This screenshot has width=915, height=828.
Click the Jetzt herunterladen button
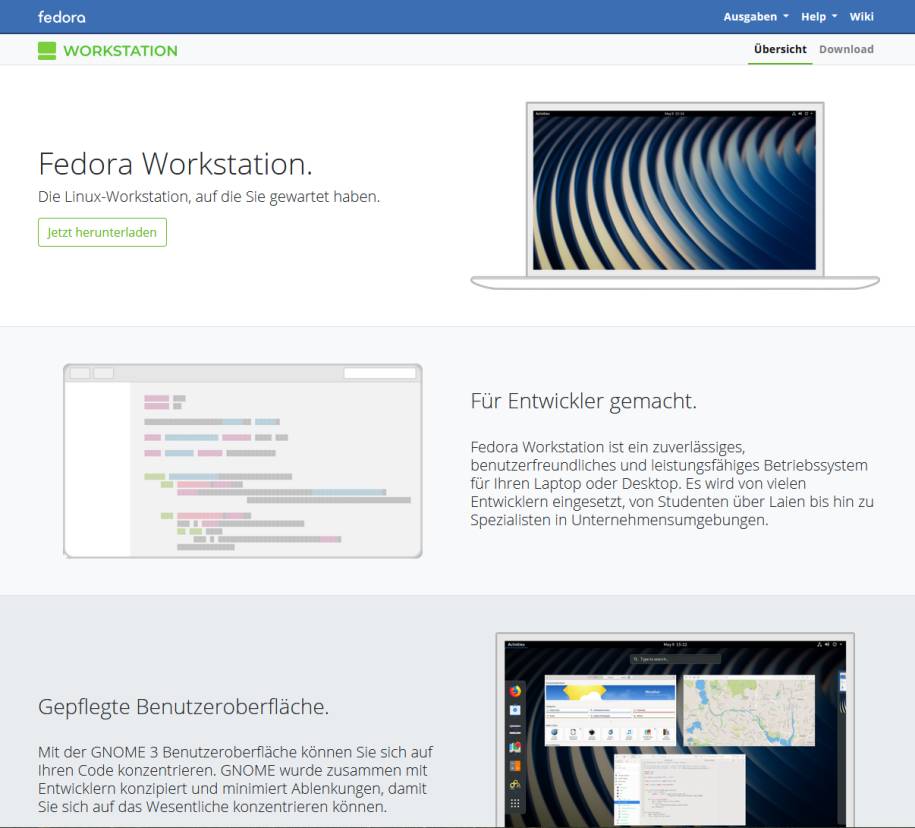102,232
